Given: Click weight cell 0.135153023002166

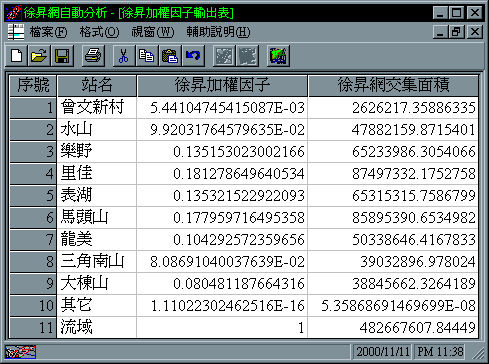Looking at the screenshot, I should [x=222, y=152].
